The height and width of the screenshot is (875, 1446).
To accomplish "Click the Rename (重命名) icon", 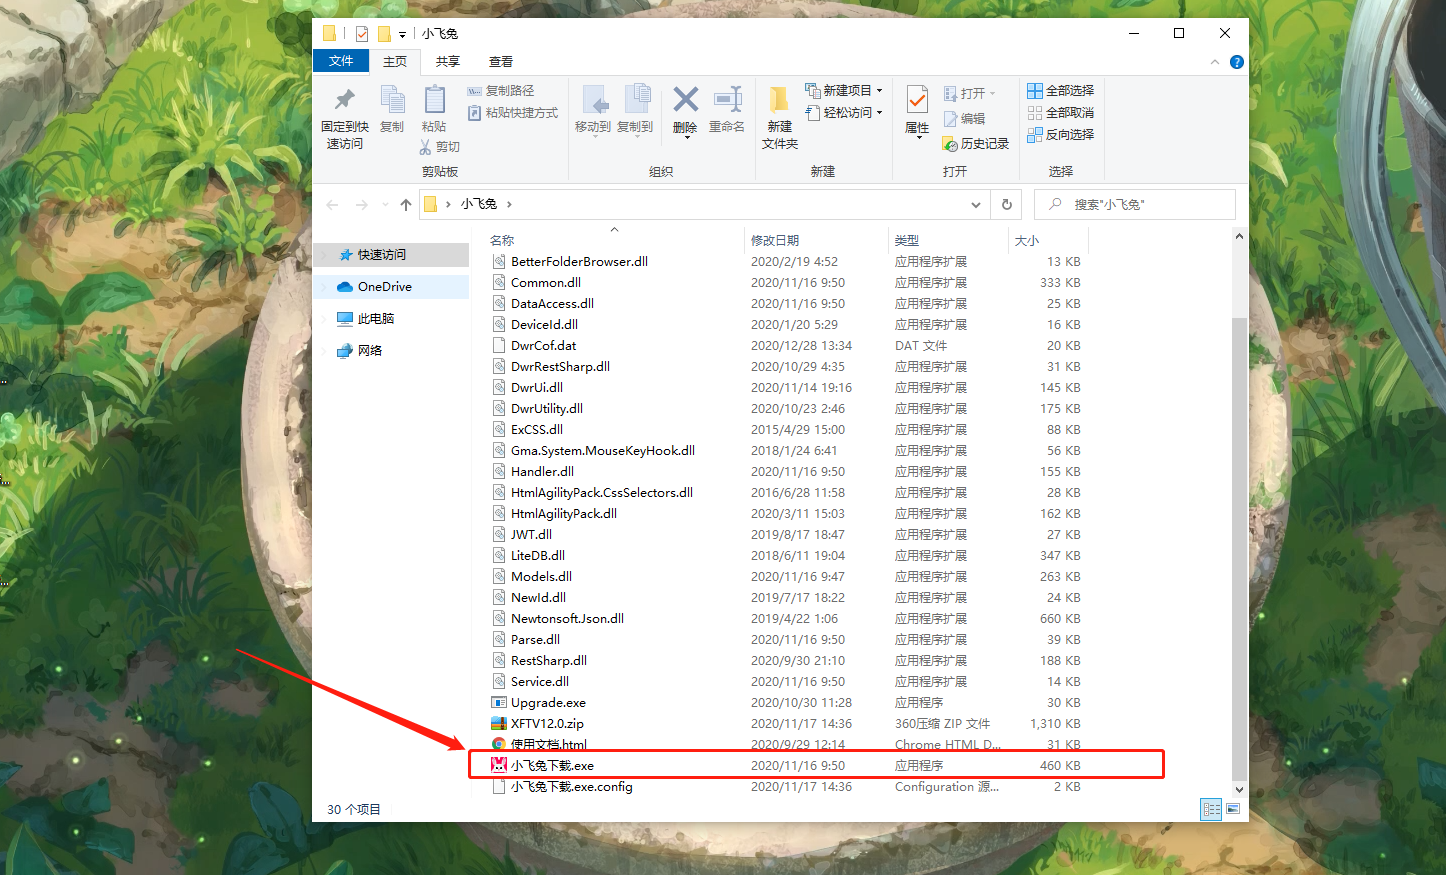I will [x=727, y=100].
